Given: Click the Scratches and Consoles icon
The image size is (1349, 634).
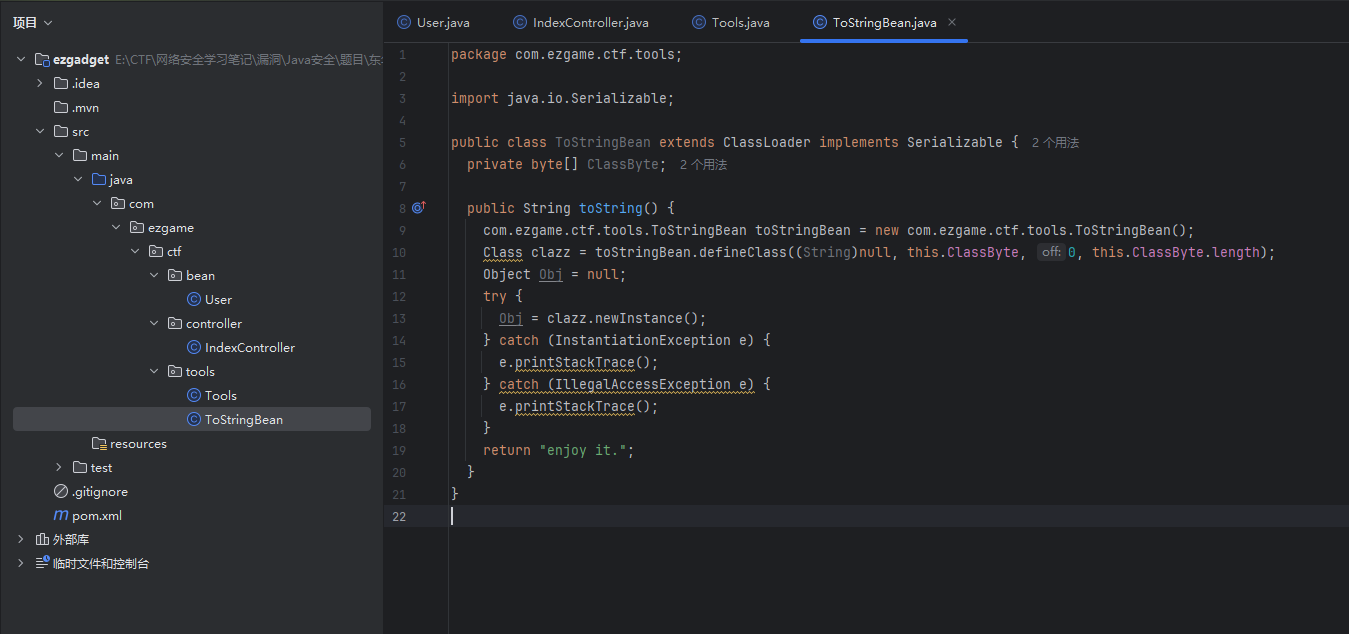Looking at the screenshot, I should 42,564.
